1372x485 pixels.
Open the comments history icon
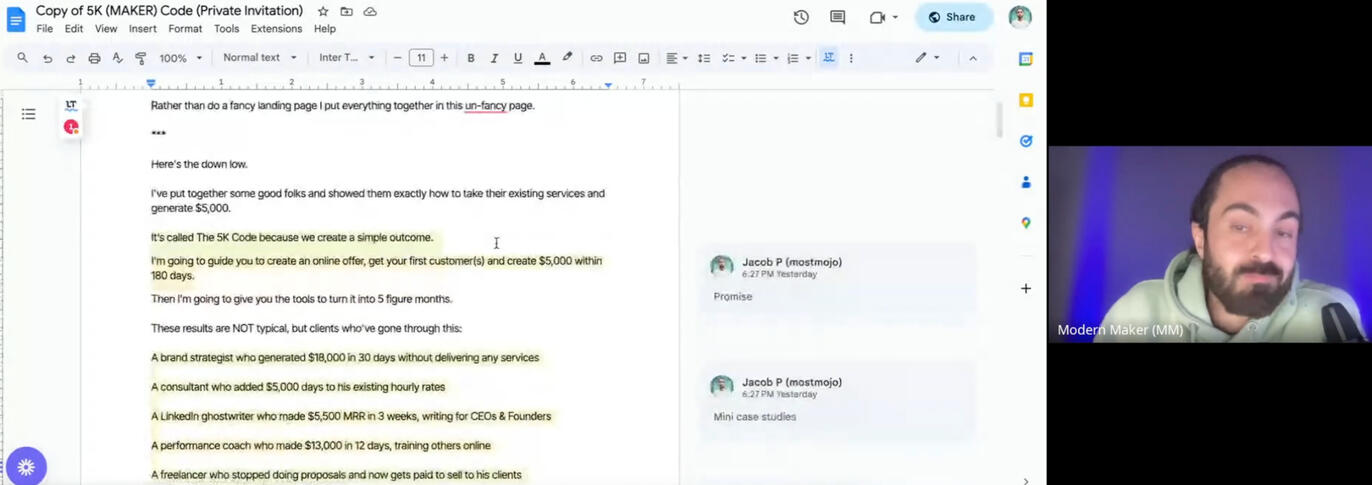coord(837,17)
